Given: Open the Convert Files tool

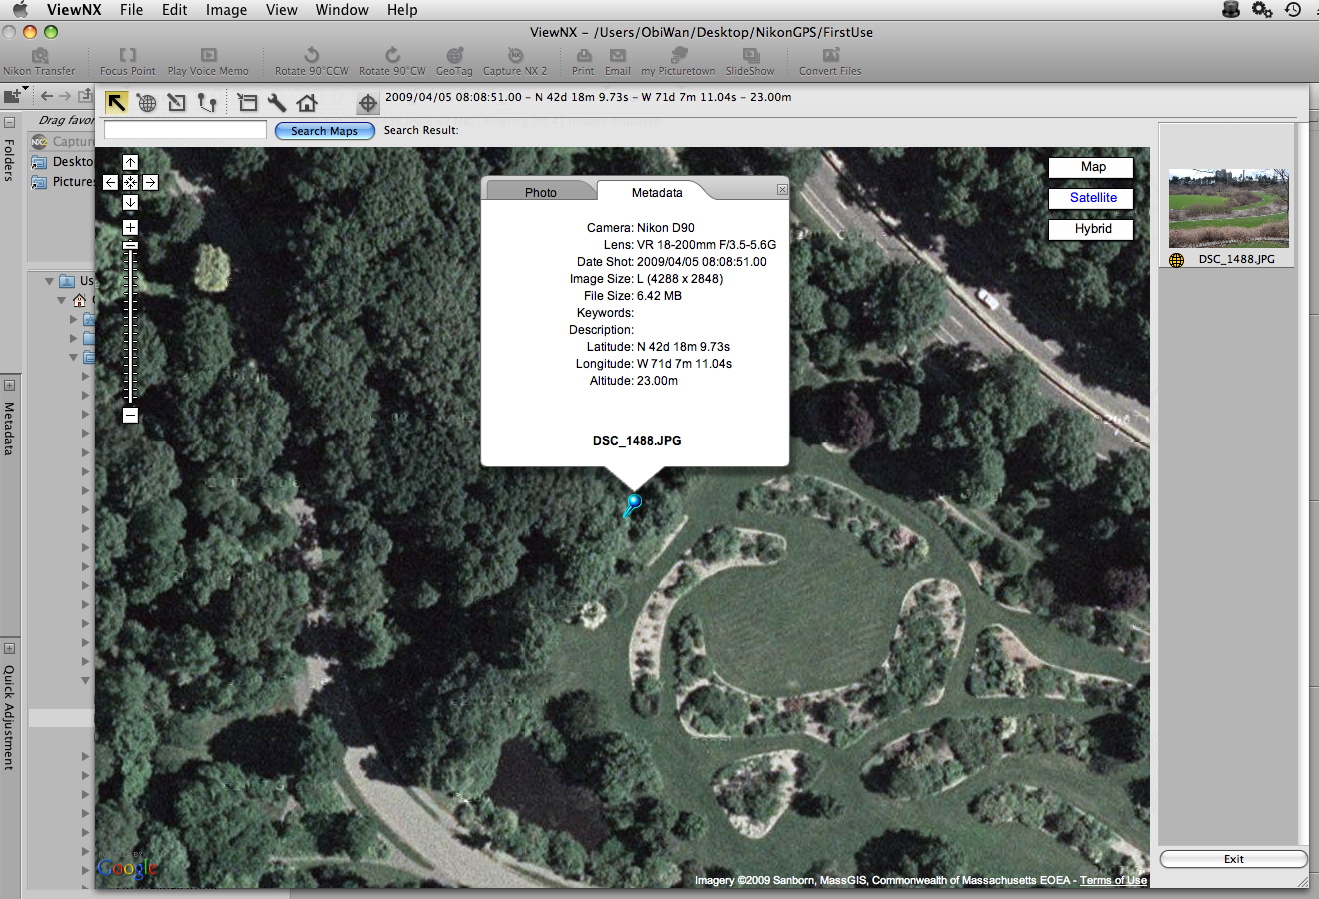Looking at the screenshot, I should pyautogui.click(x=830, y=62).
